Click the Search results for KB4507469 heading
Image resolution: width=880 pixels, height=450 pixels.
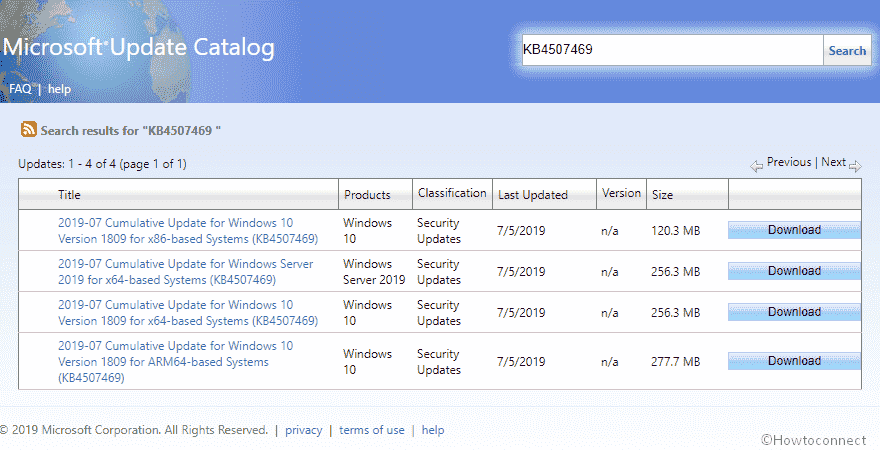pos(130,131)
